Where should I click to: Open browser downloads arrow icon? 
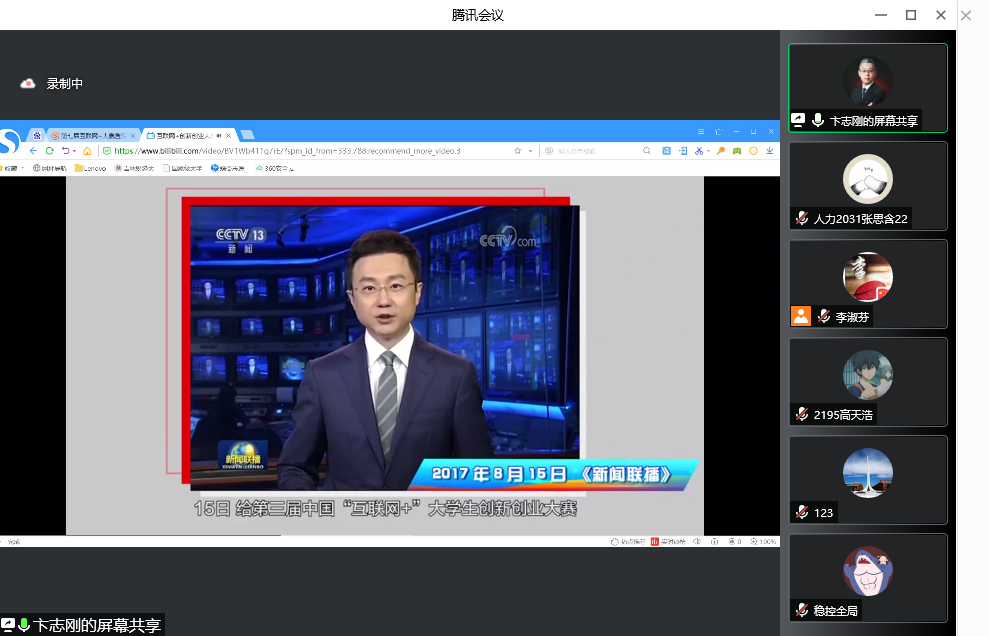click(770, 151)
